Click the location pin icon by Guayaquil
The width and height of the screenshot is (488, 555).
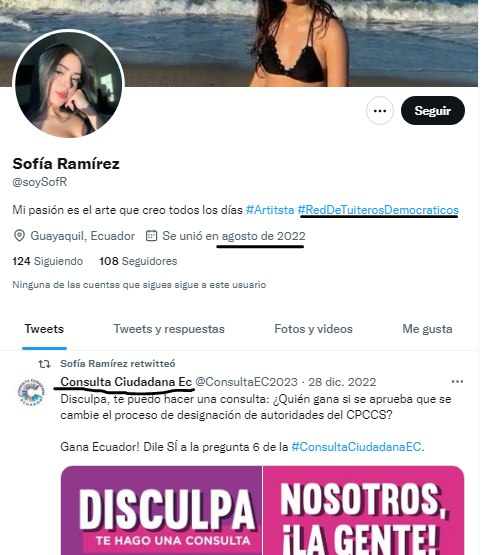click(19, 236)
